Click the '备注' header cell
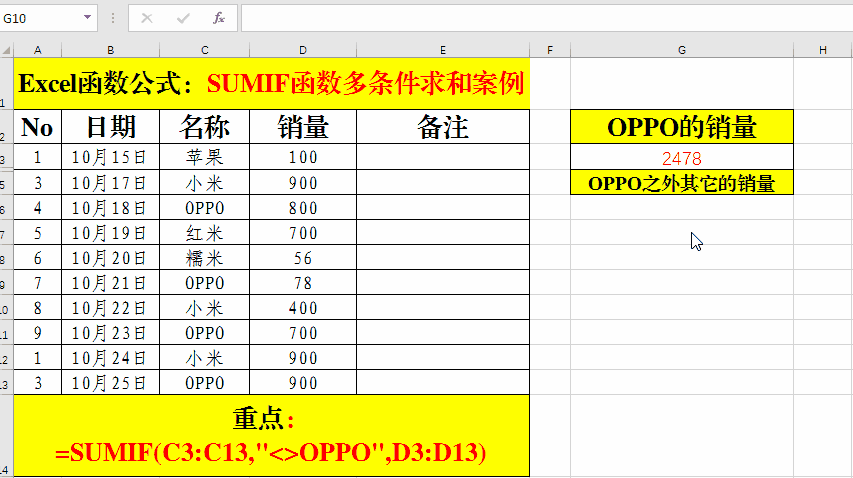The width and height of the screenshot is (853, 478). [x=443, y=127]
